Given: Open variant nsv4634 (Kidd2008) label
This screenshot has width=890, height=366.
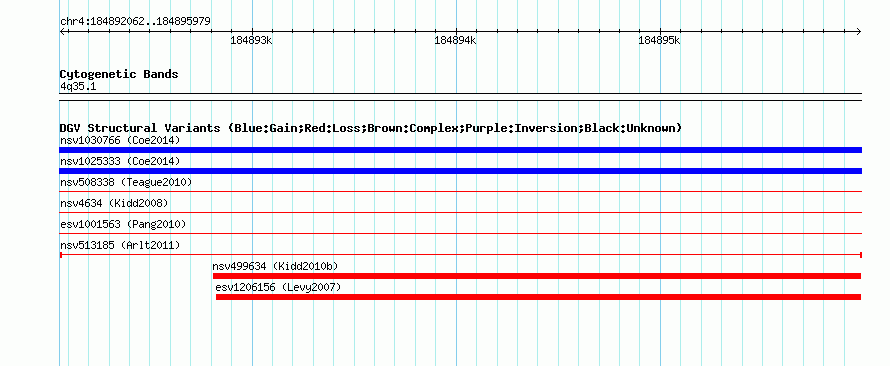Looking at the screenshot, I should pos(114,203).
